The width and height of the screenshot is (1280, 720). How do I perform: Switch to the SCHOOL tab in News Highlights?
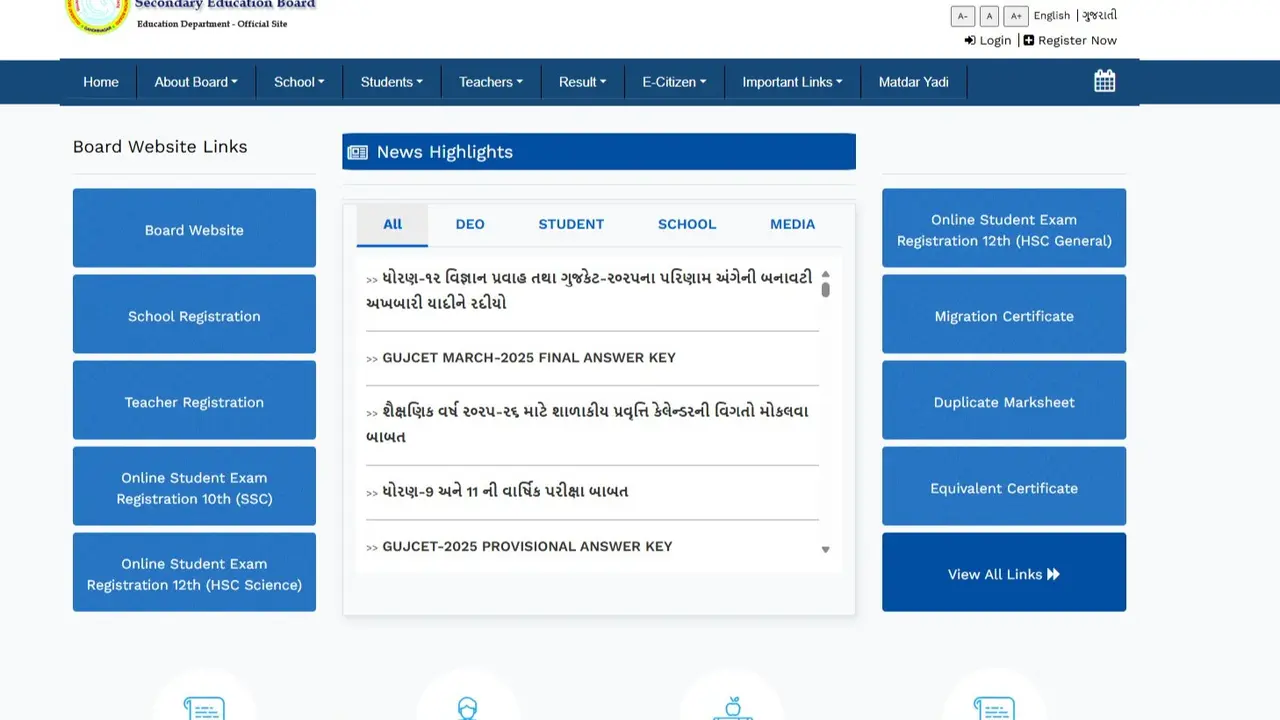pyautogui.click(x=686, y=224)
